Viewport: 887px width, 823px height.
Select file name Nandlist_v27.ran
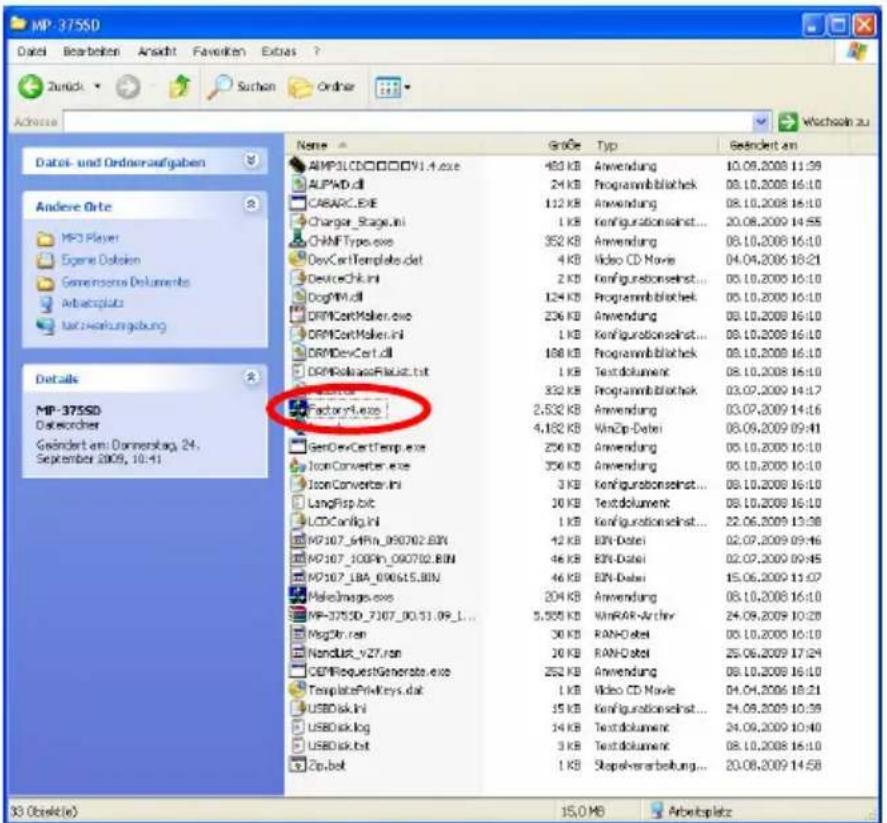pos(355,653)
